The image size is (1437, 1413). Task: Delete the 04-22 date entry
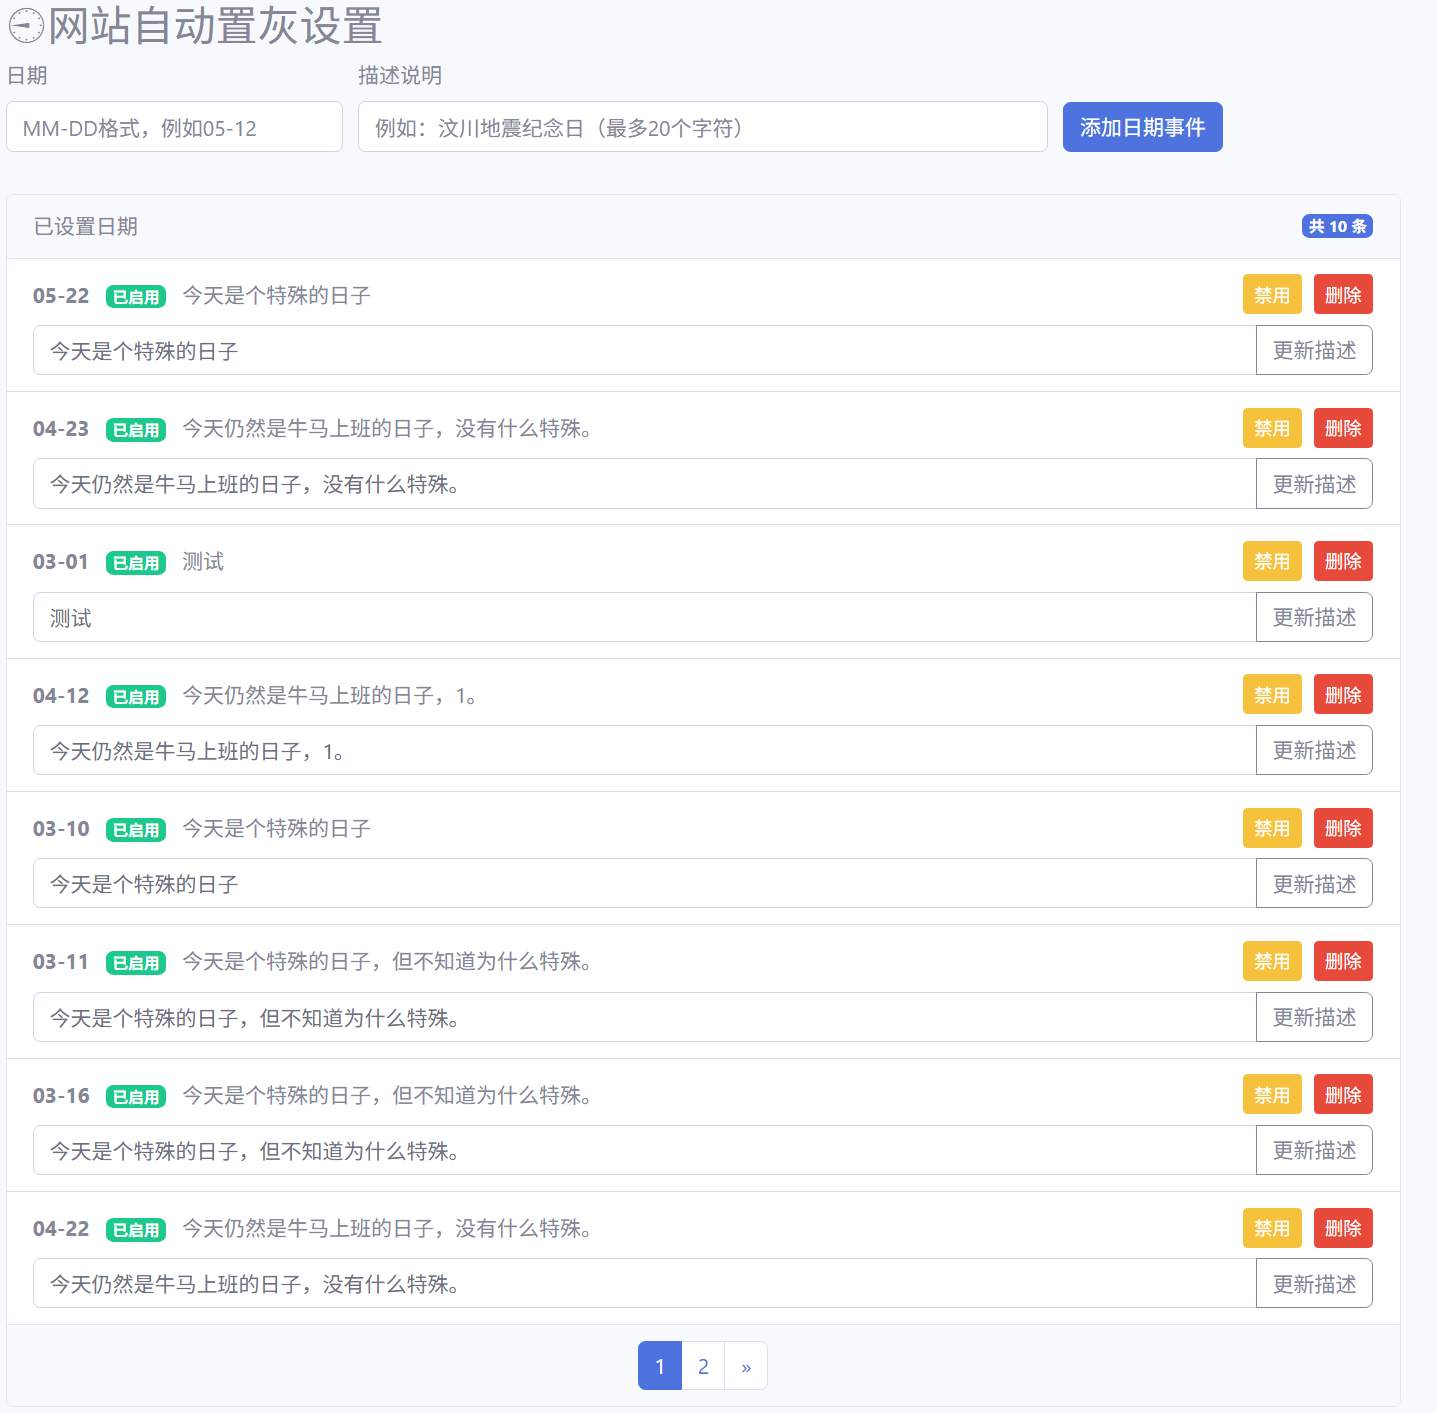(x=1342, y=1228)
